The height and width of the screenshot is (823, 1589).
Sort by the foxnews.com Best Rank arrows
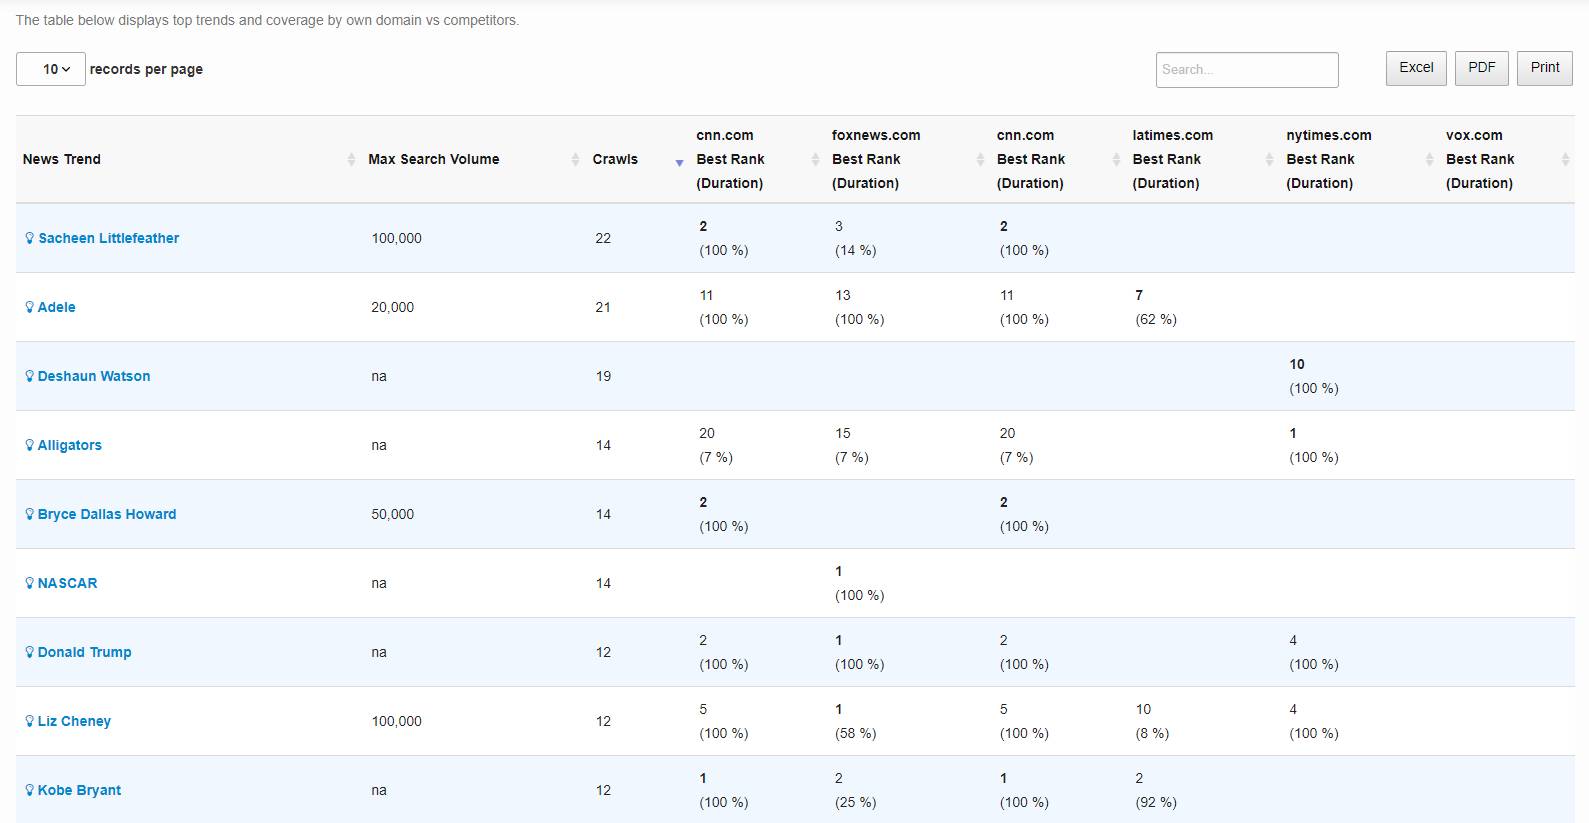click(x=980, y=160)
